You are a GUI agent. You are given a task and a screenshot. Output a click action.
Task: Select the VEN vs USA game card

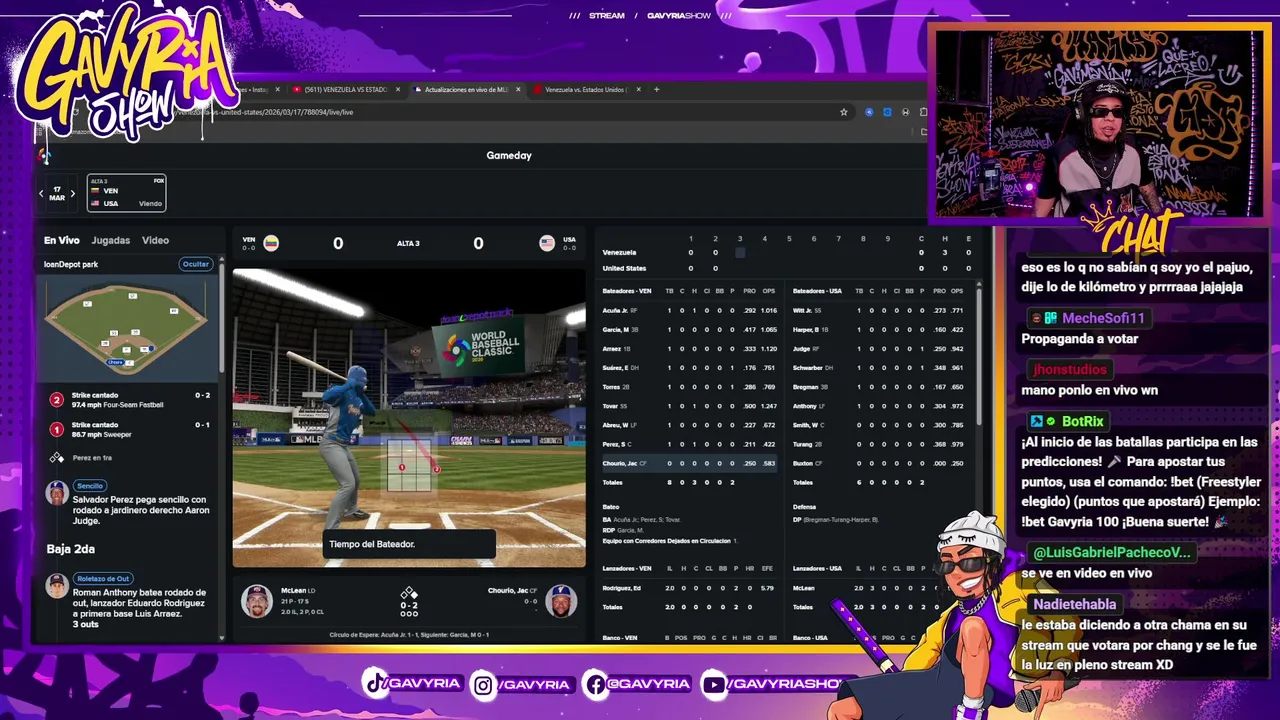pos(126,193)
